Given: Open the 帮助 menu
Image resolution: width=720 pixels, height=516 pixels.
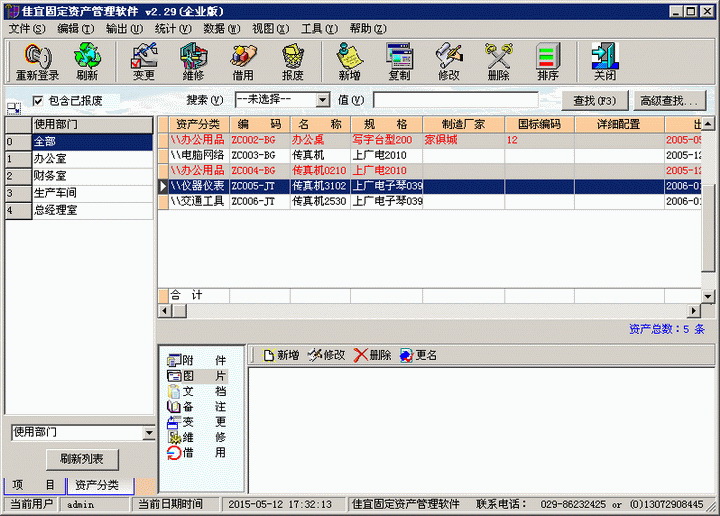Looking at the screenshot, I should [x=368, y=28].
